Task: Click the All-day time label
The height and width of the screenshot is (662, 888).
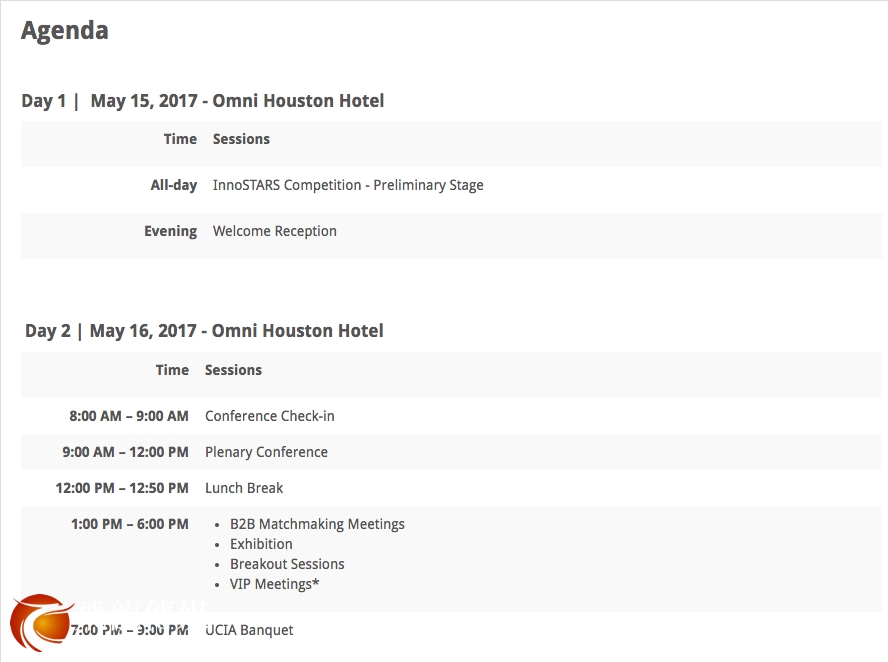Action: point(174,185)
